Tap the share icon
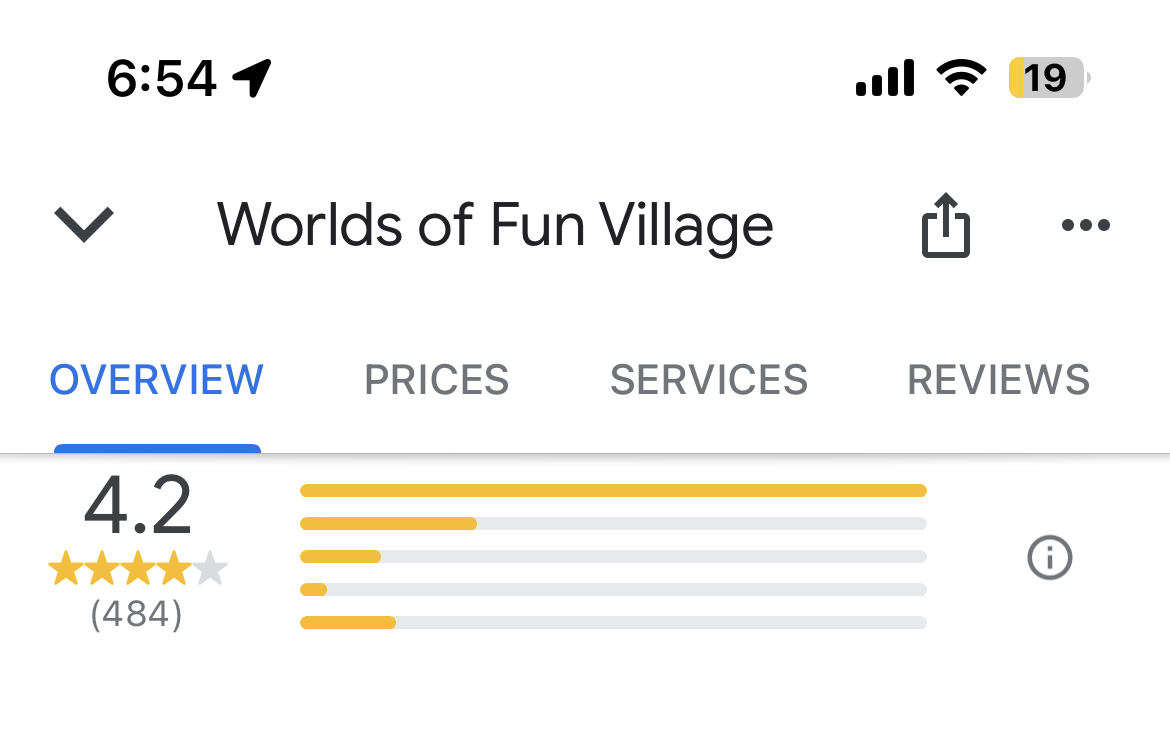1170x731 pixels. coord(945,225)
